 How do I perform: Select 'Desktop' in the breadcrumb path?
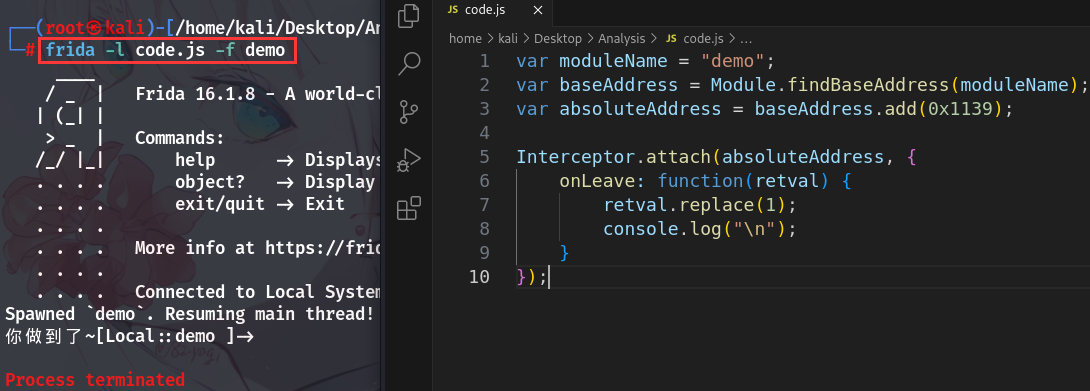tap(557, 38)
